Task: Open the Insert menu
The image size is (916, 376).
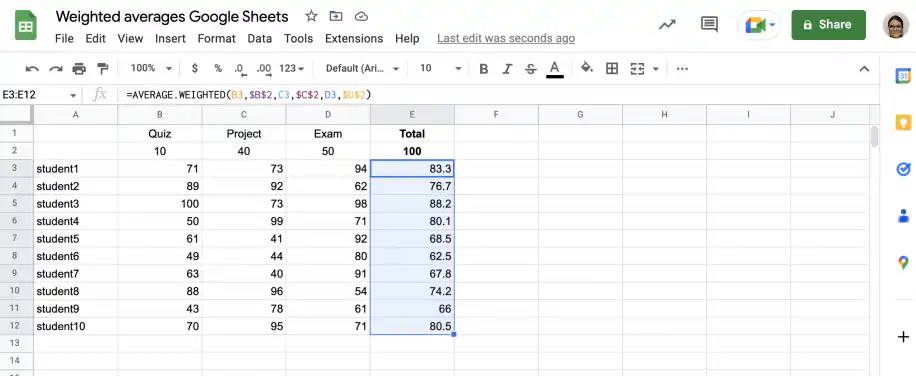Action: [x=170, y=39]
